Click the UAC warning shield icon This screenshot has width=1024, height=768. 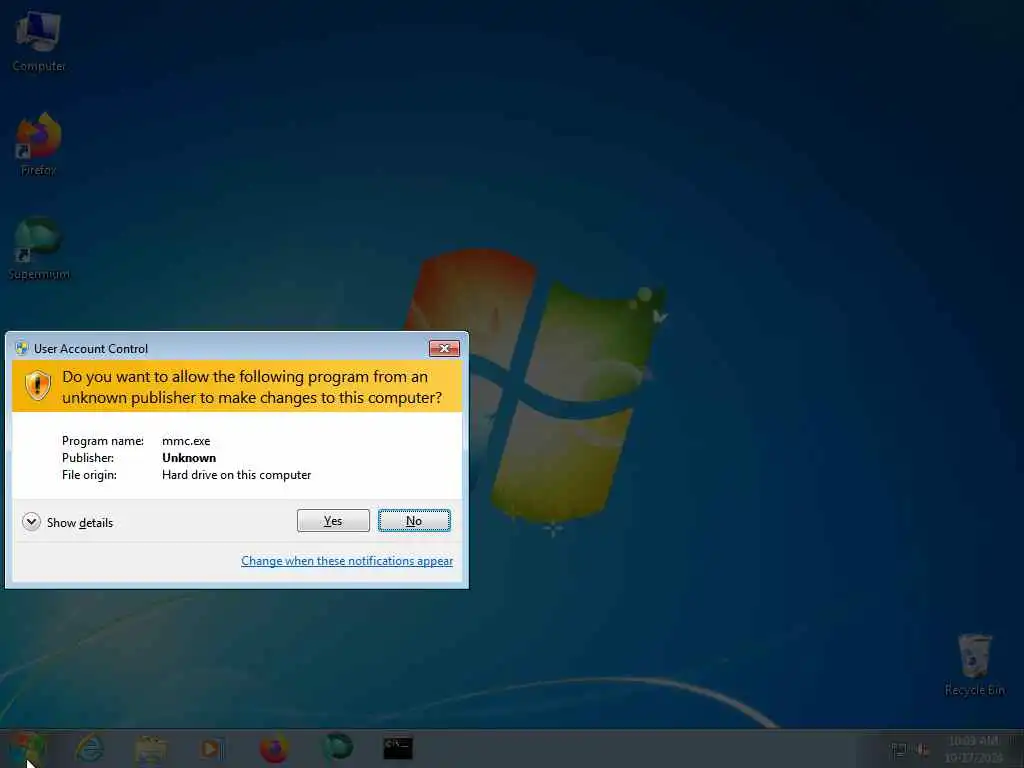point(38,385)
